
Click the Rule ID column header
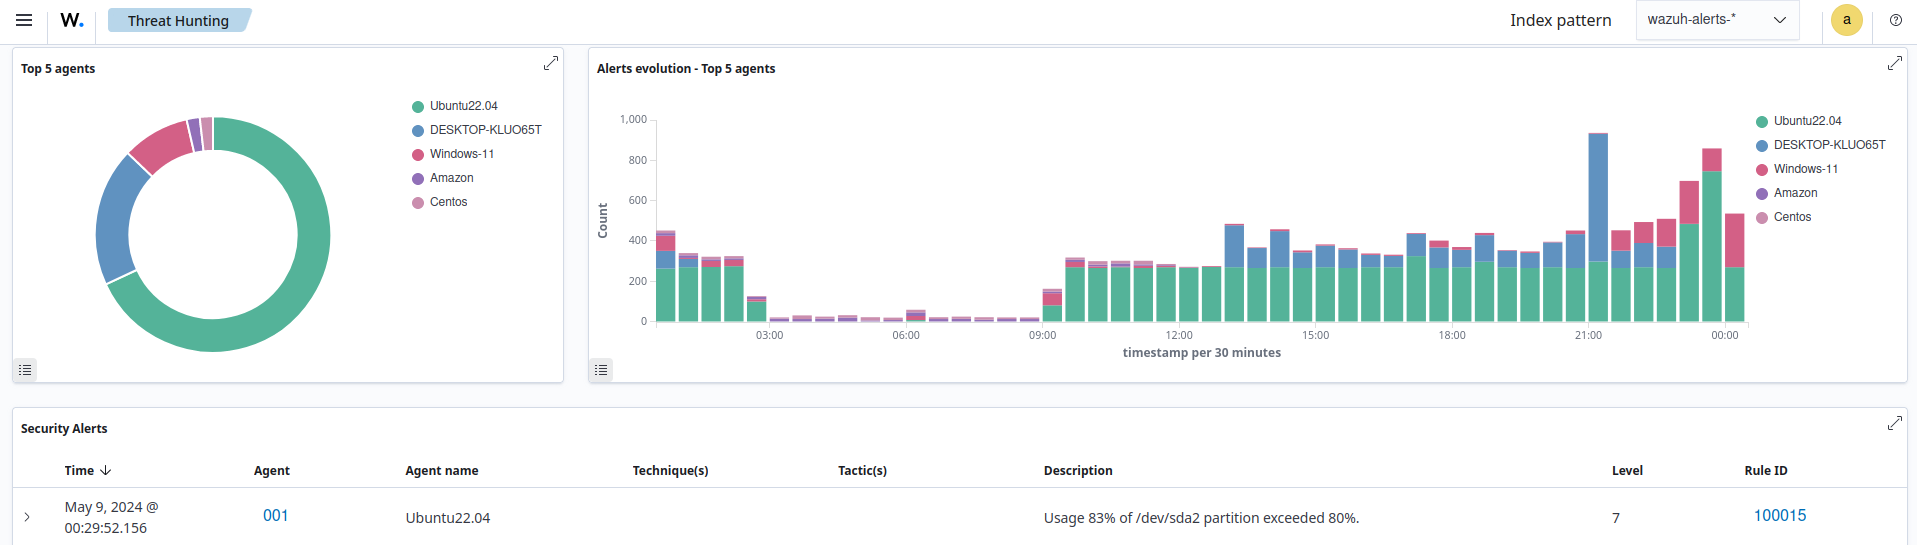(1765, 470)
